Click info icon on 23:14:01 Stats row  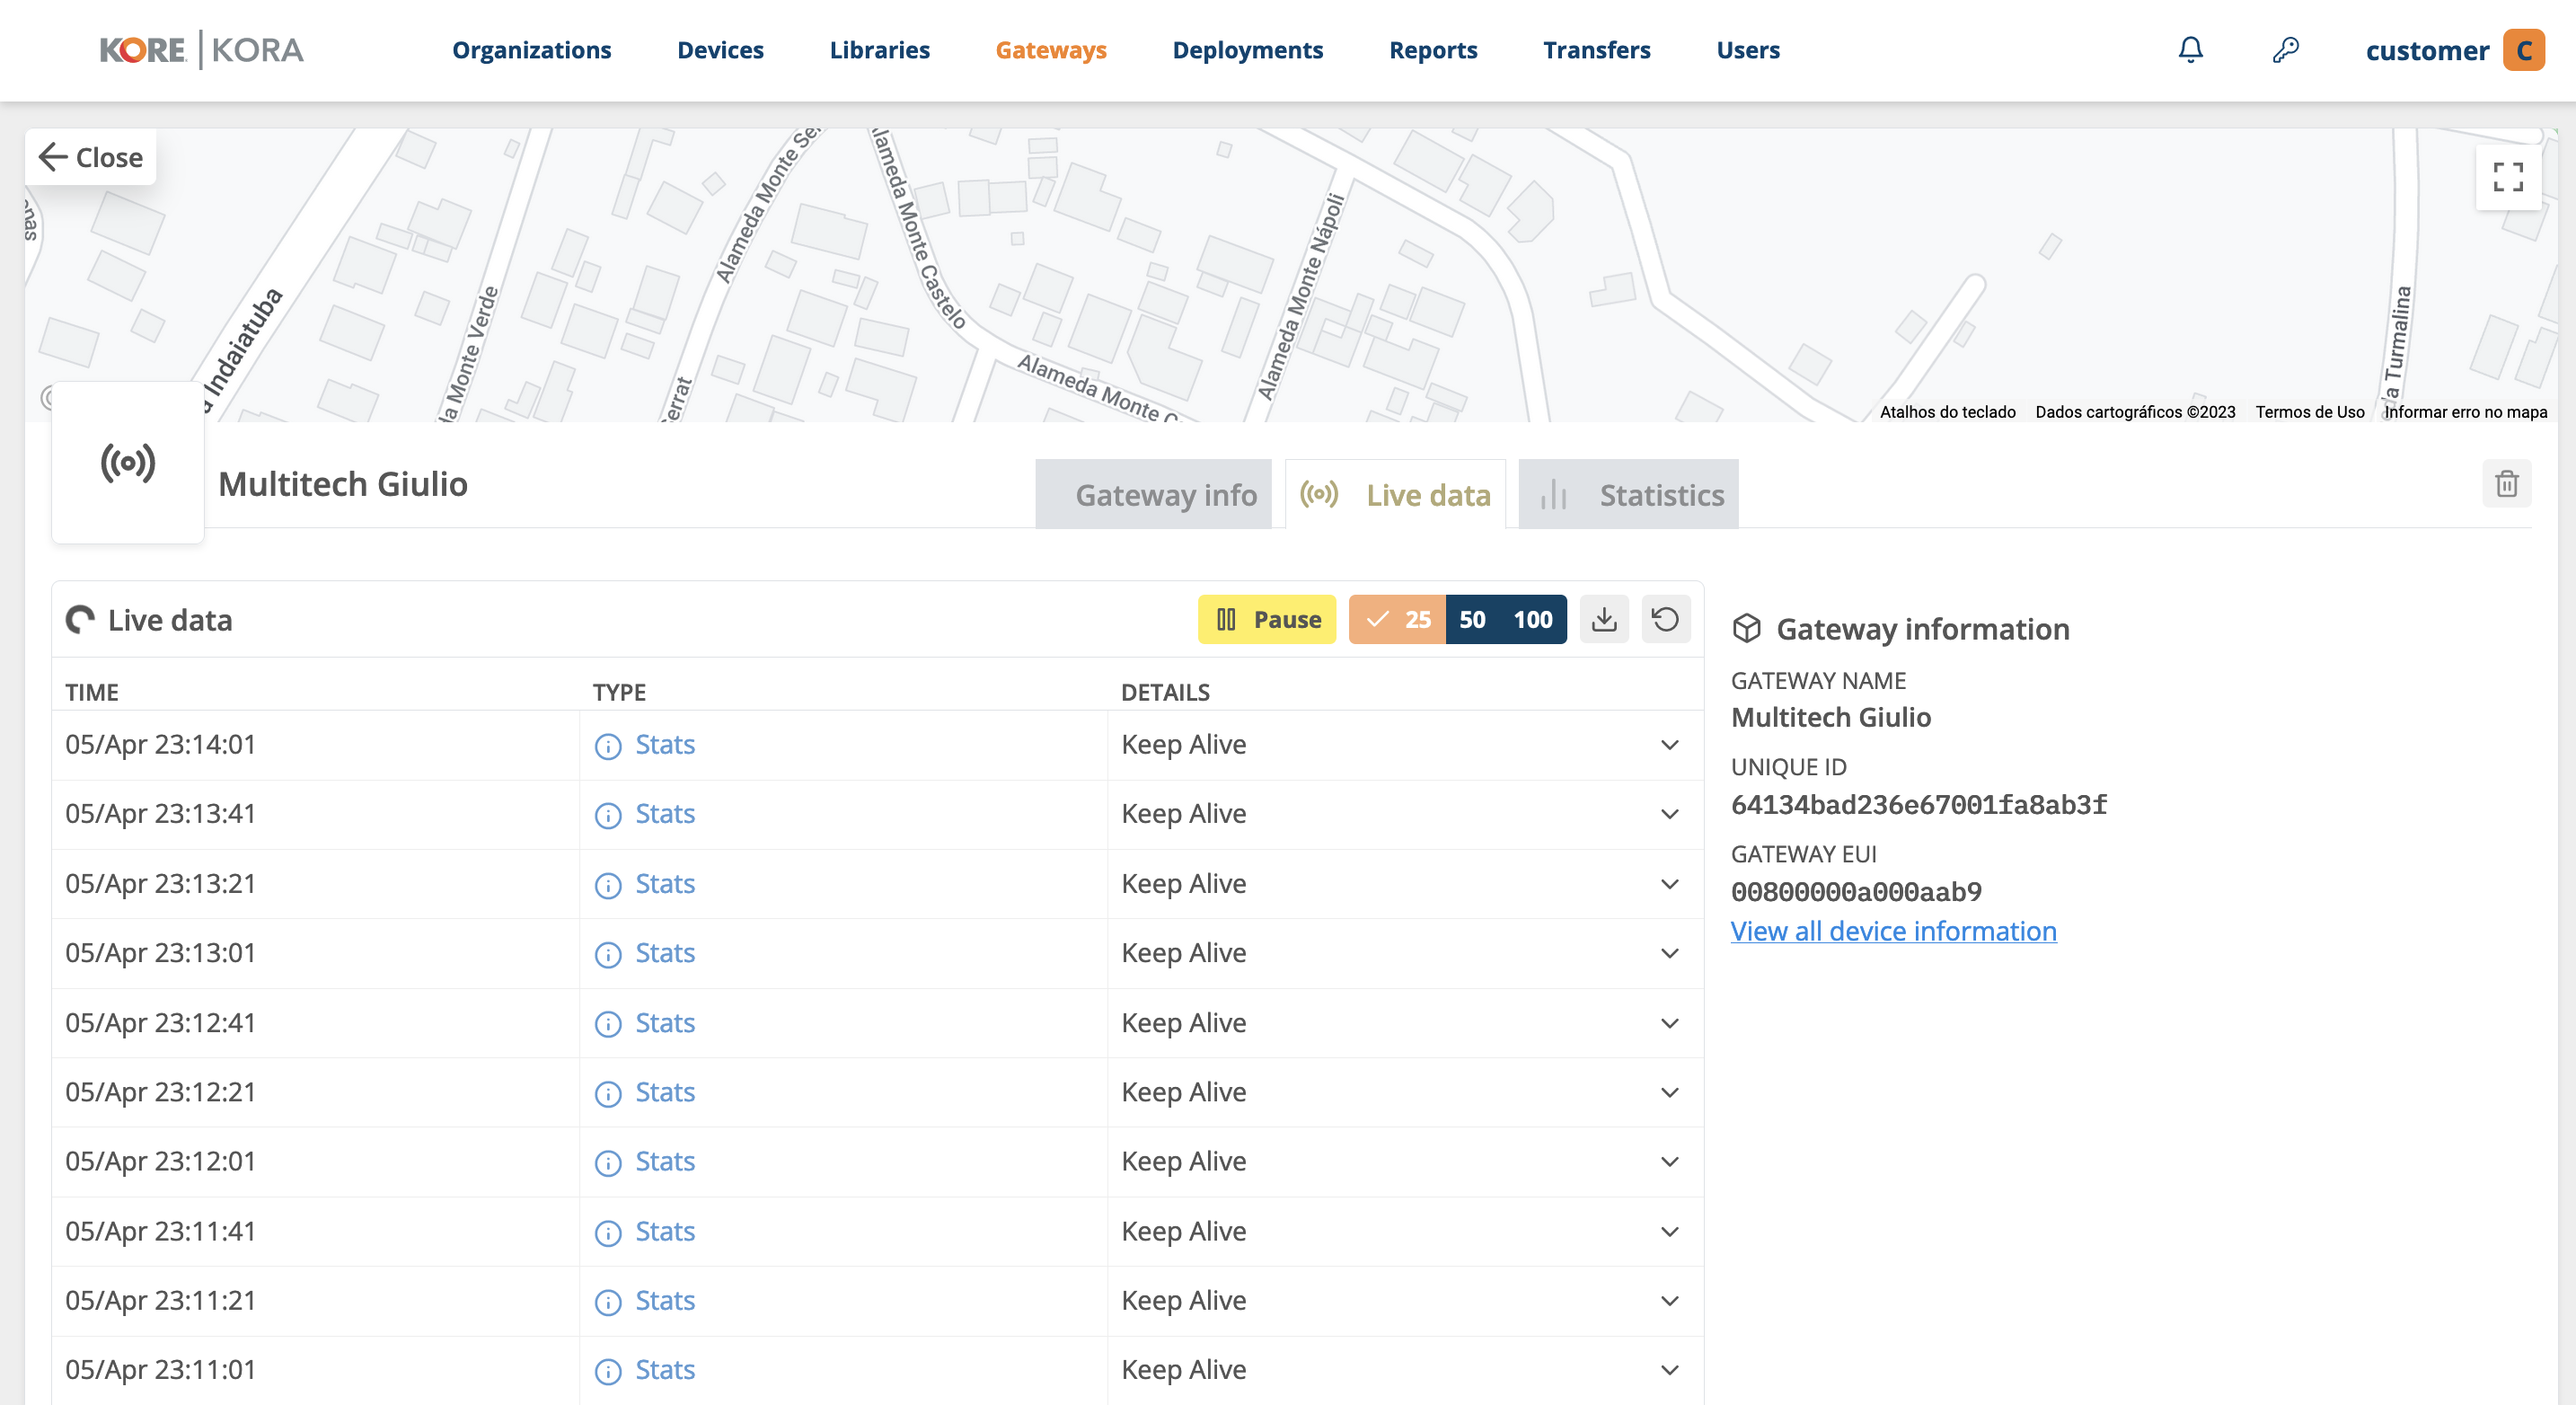tap(608, 746)
